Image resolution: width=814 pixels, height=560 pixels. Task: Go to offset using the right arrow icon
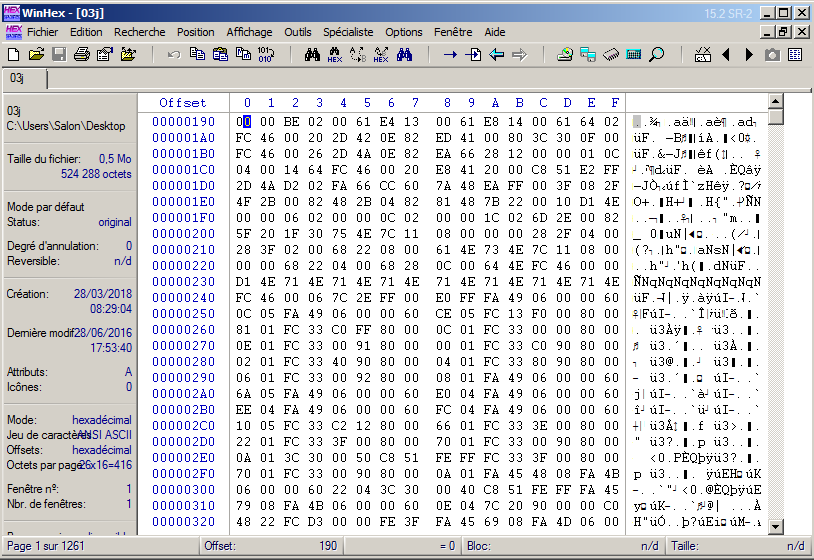pos(450,54)
